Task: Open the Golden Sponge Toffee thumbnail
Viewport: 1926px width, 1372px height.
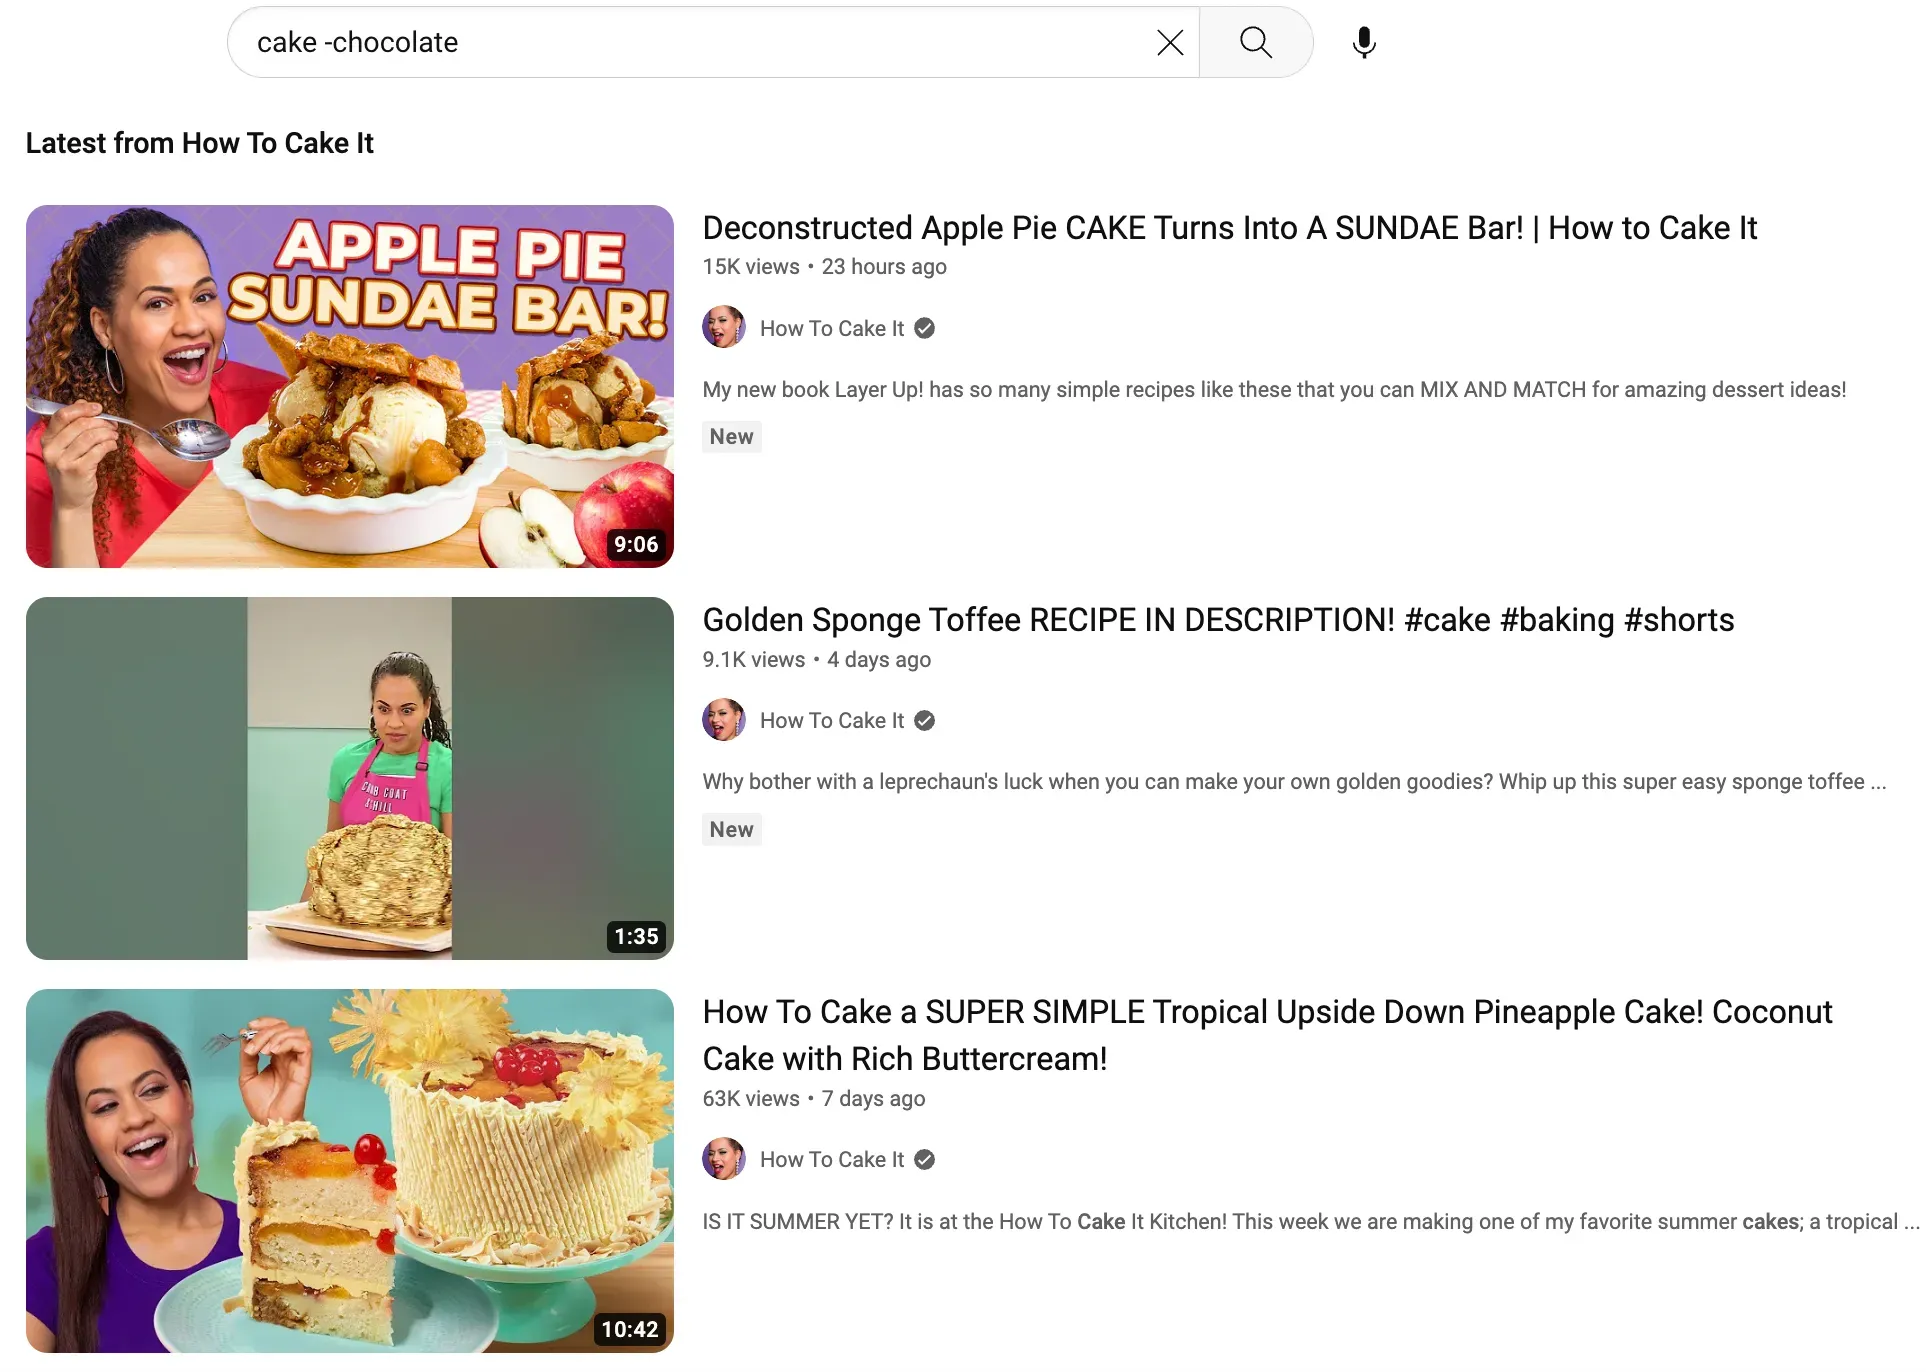Action: 349,778
